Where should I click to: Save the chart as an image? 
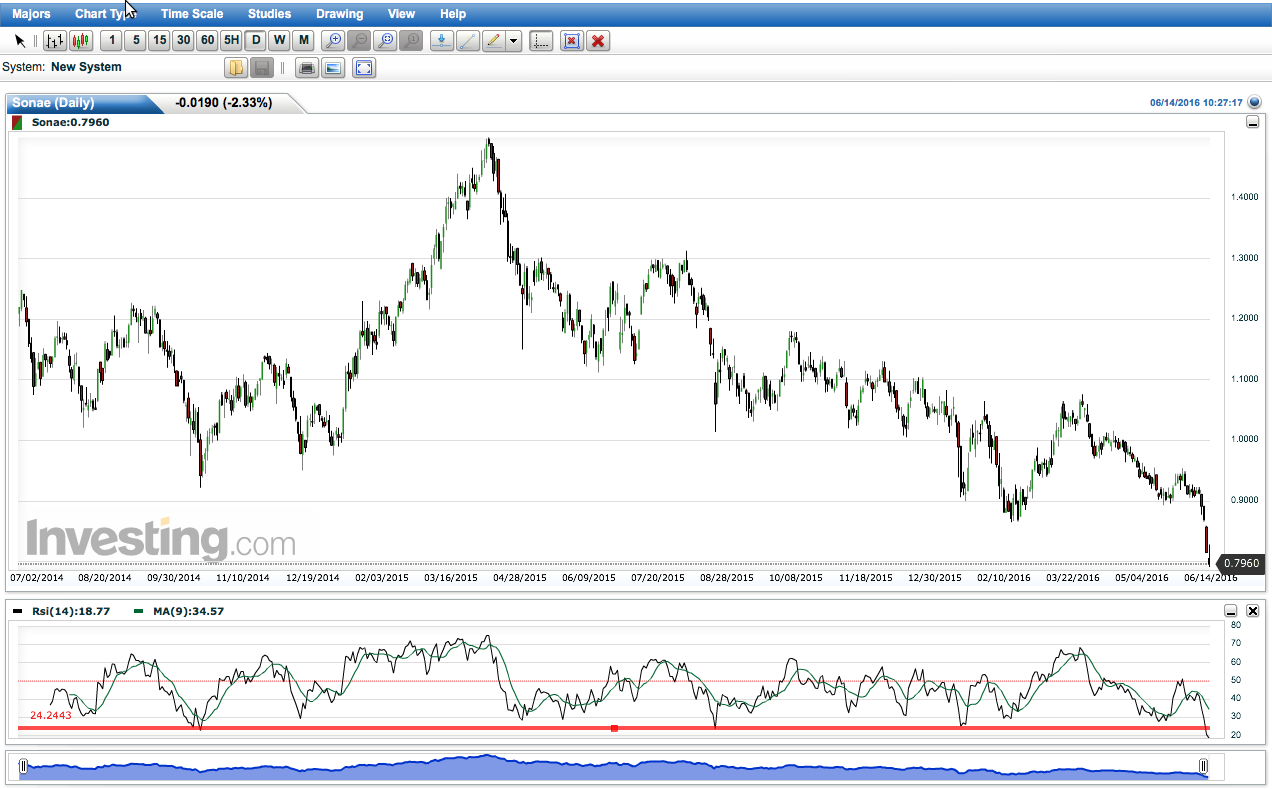[x=333, y=68]
